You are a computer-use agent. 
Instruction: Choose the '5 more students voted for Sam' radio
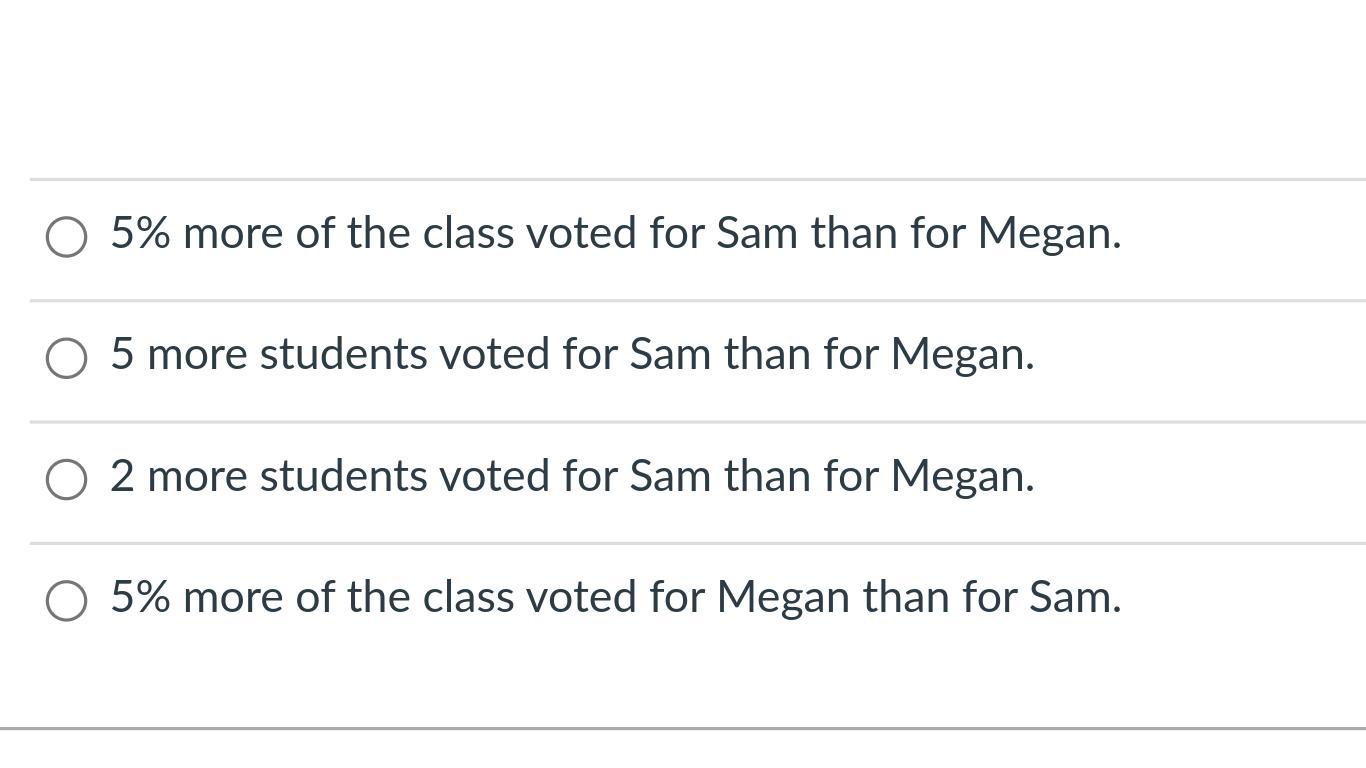point(66,358)
